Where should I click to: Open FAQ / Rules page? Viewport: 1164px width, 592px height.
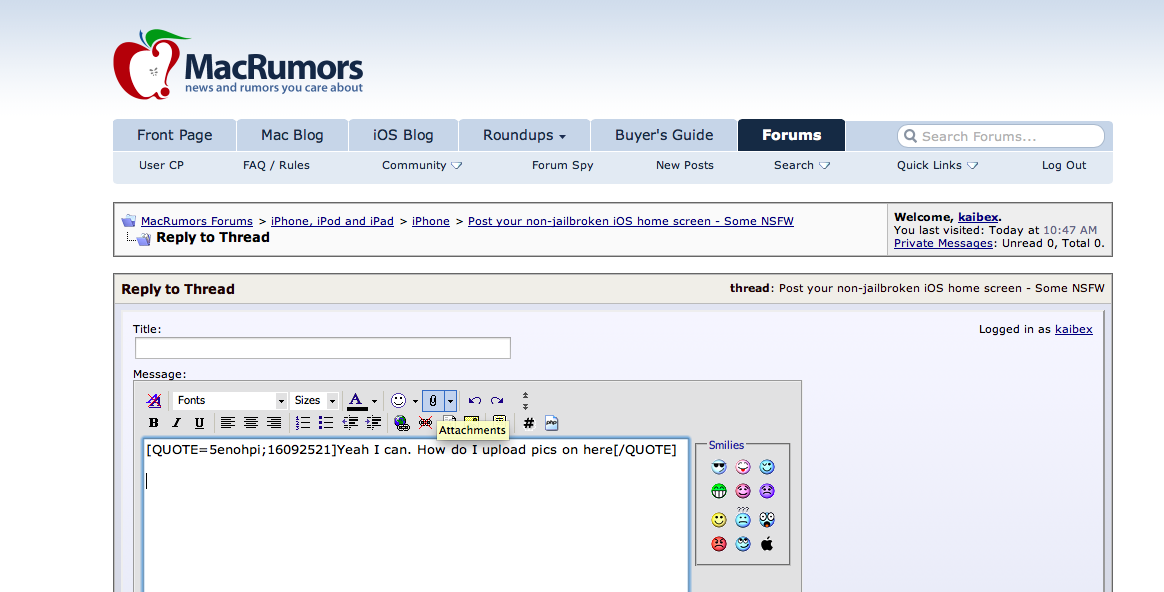[276, 165]
